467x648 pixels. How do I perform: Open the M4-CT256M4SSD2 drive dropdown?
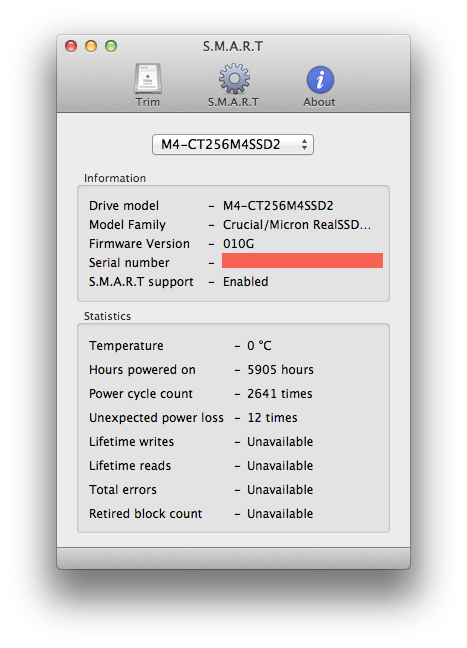[233, 144]
